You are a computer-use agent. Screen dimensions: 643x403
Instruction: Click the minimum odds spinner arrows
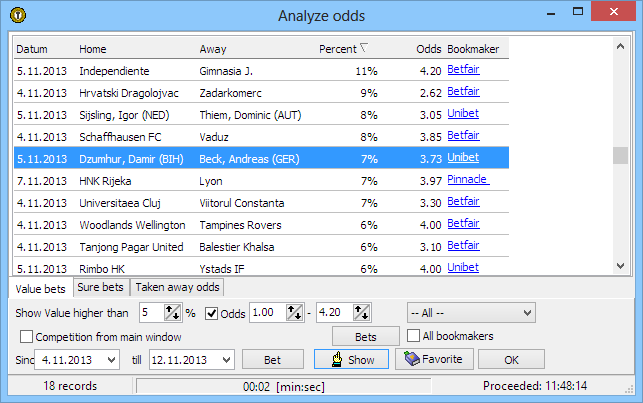[294, 313]
